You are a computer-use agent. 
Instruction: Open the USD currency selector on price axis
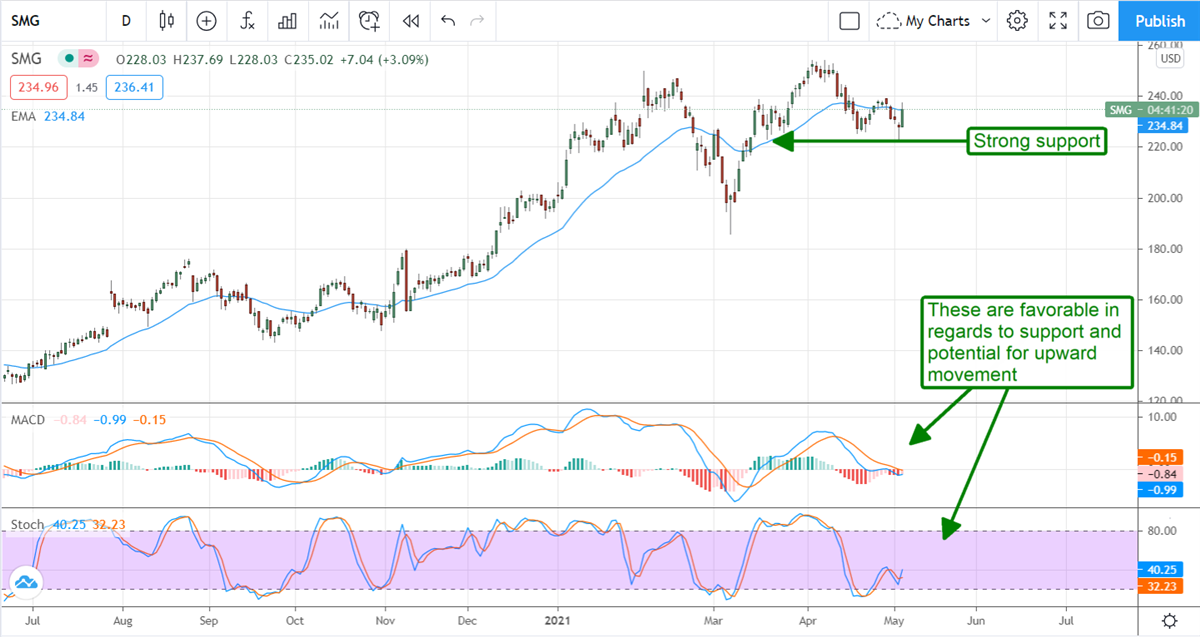coord(1168,59)
